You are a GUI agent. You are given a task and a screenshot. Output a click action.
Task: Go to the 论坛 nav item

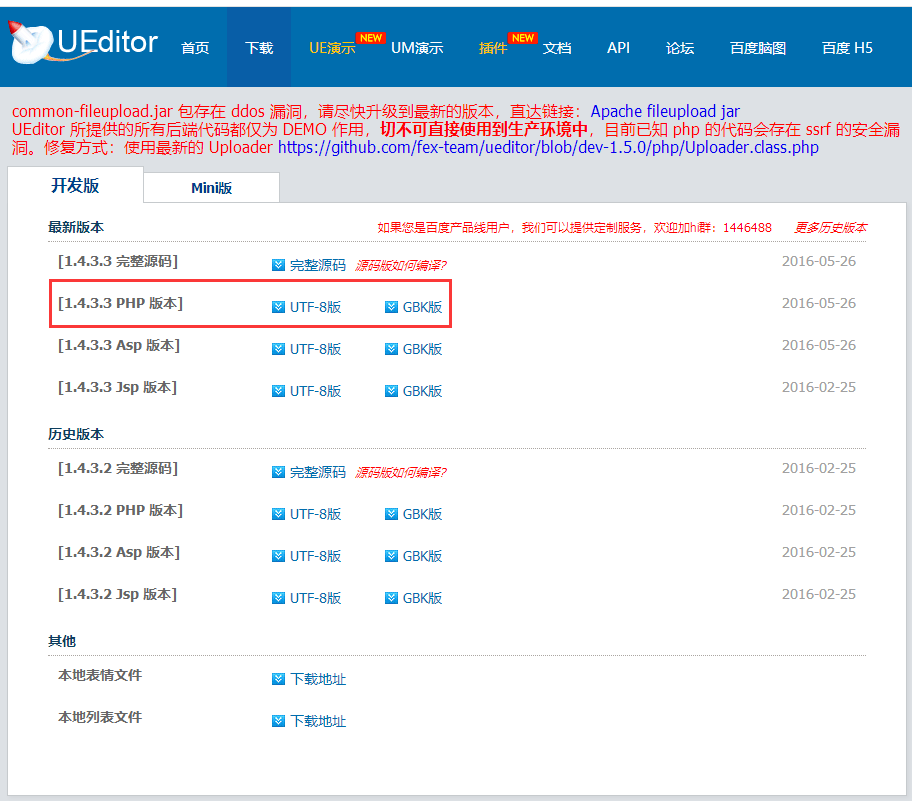click(680, 48)
